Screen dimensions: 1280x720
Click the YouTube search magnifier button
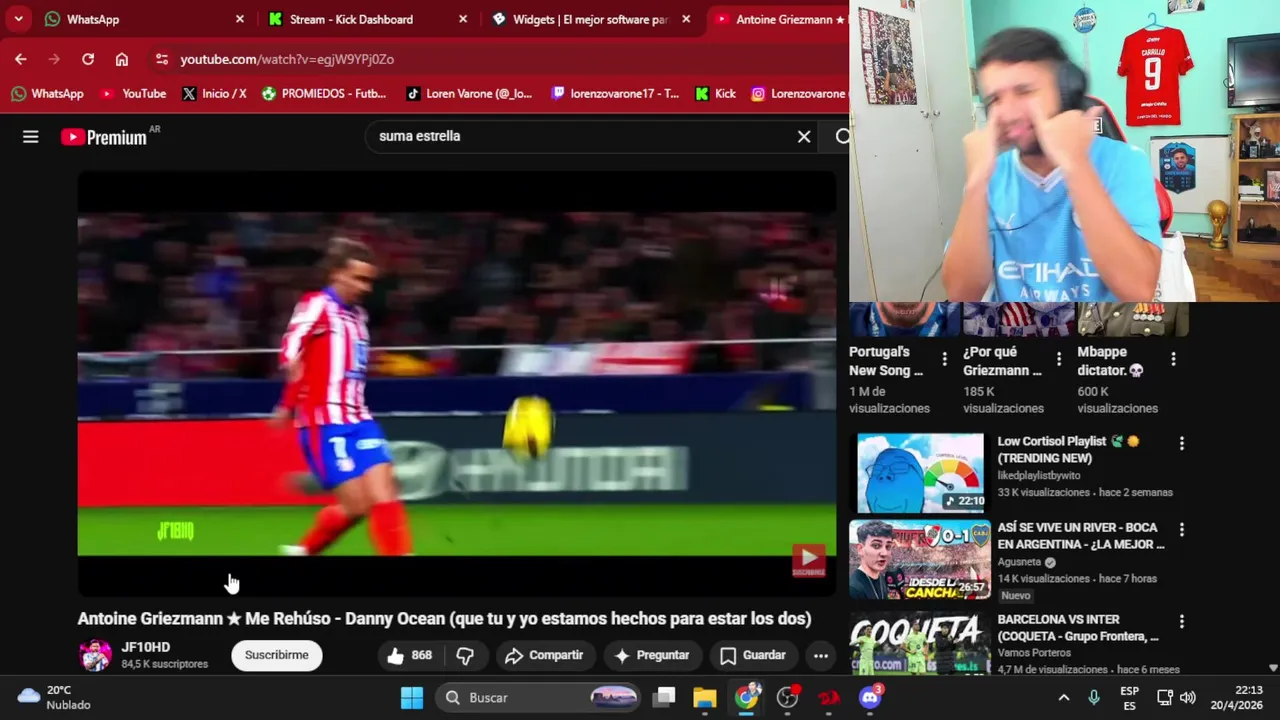[842, 137]
